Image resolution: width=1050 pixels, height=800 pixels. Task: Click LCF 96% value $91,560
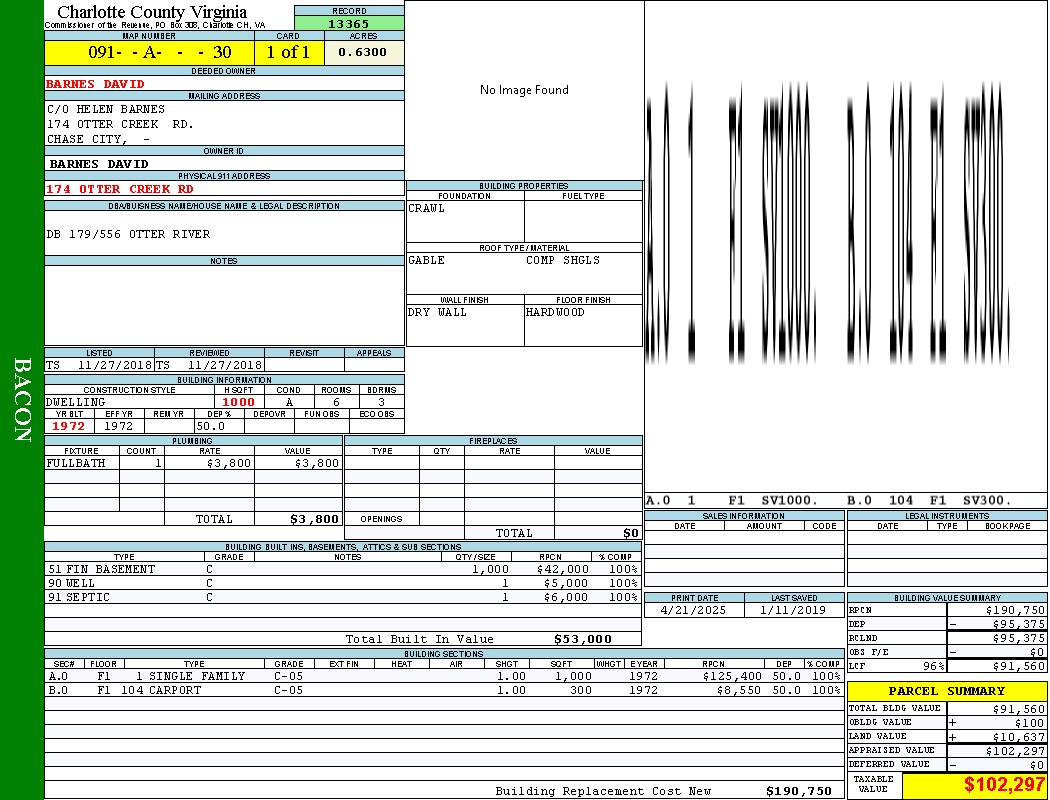(x=1019, y=666)
